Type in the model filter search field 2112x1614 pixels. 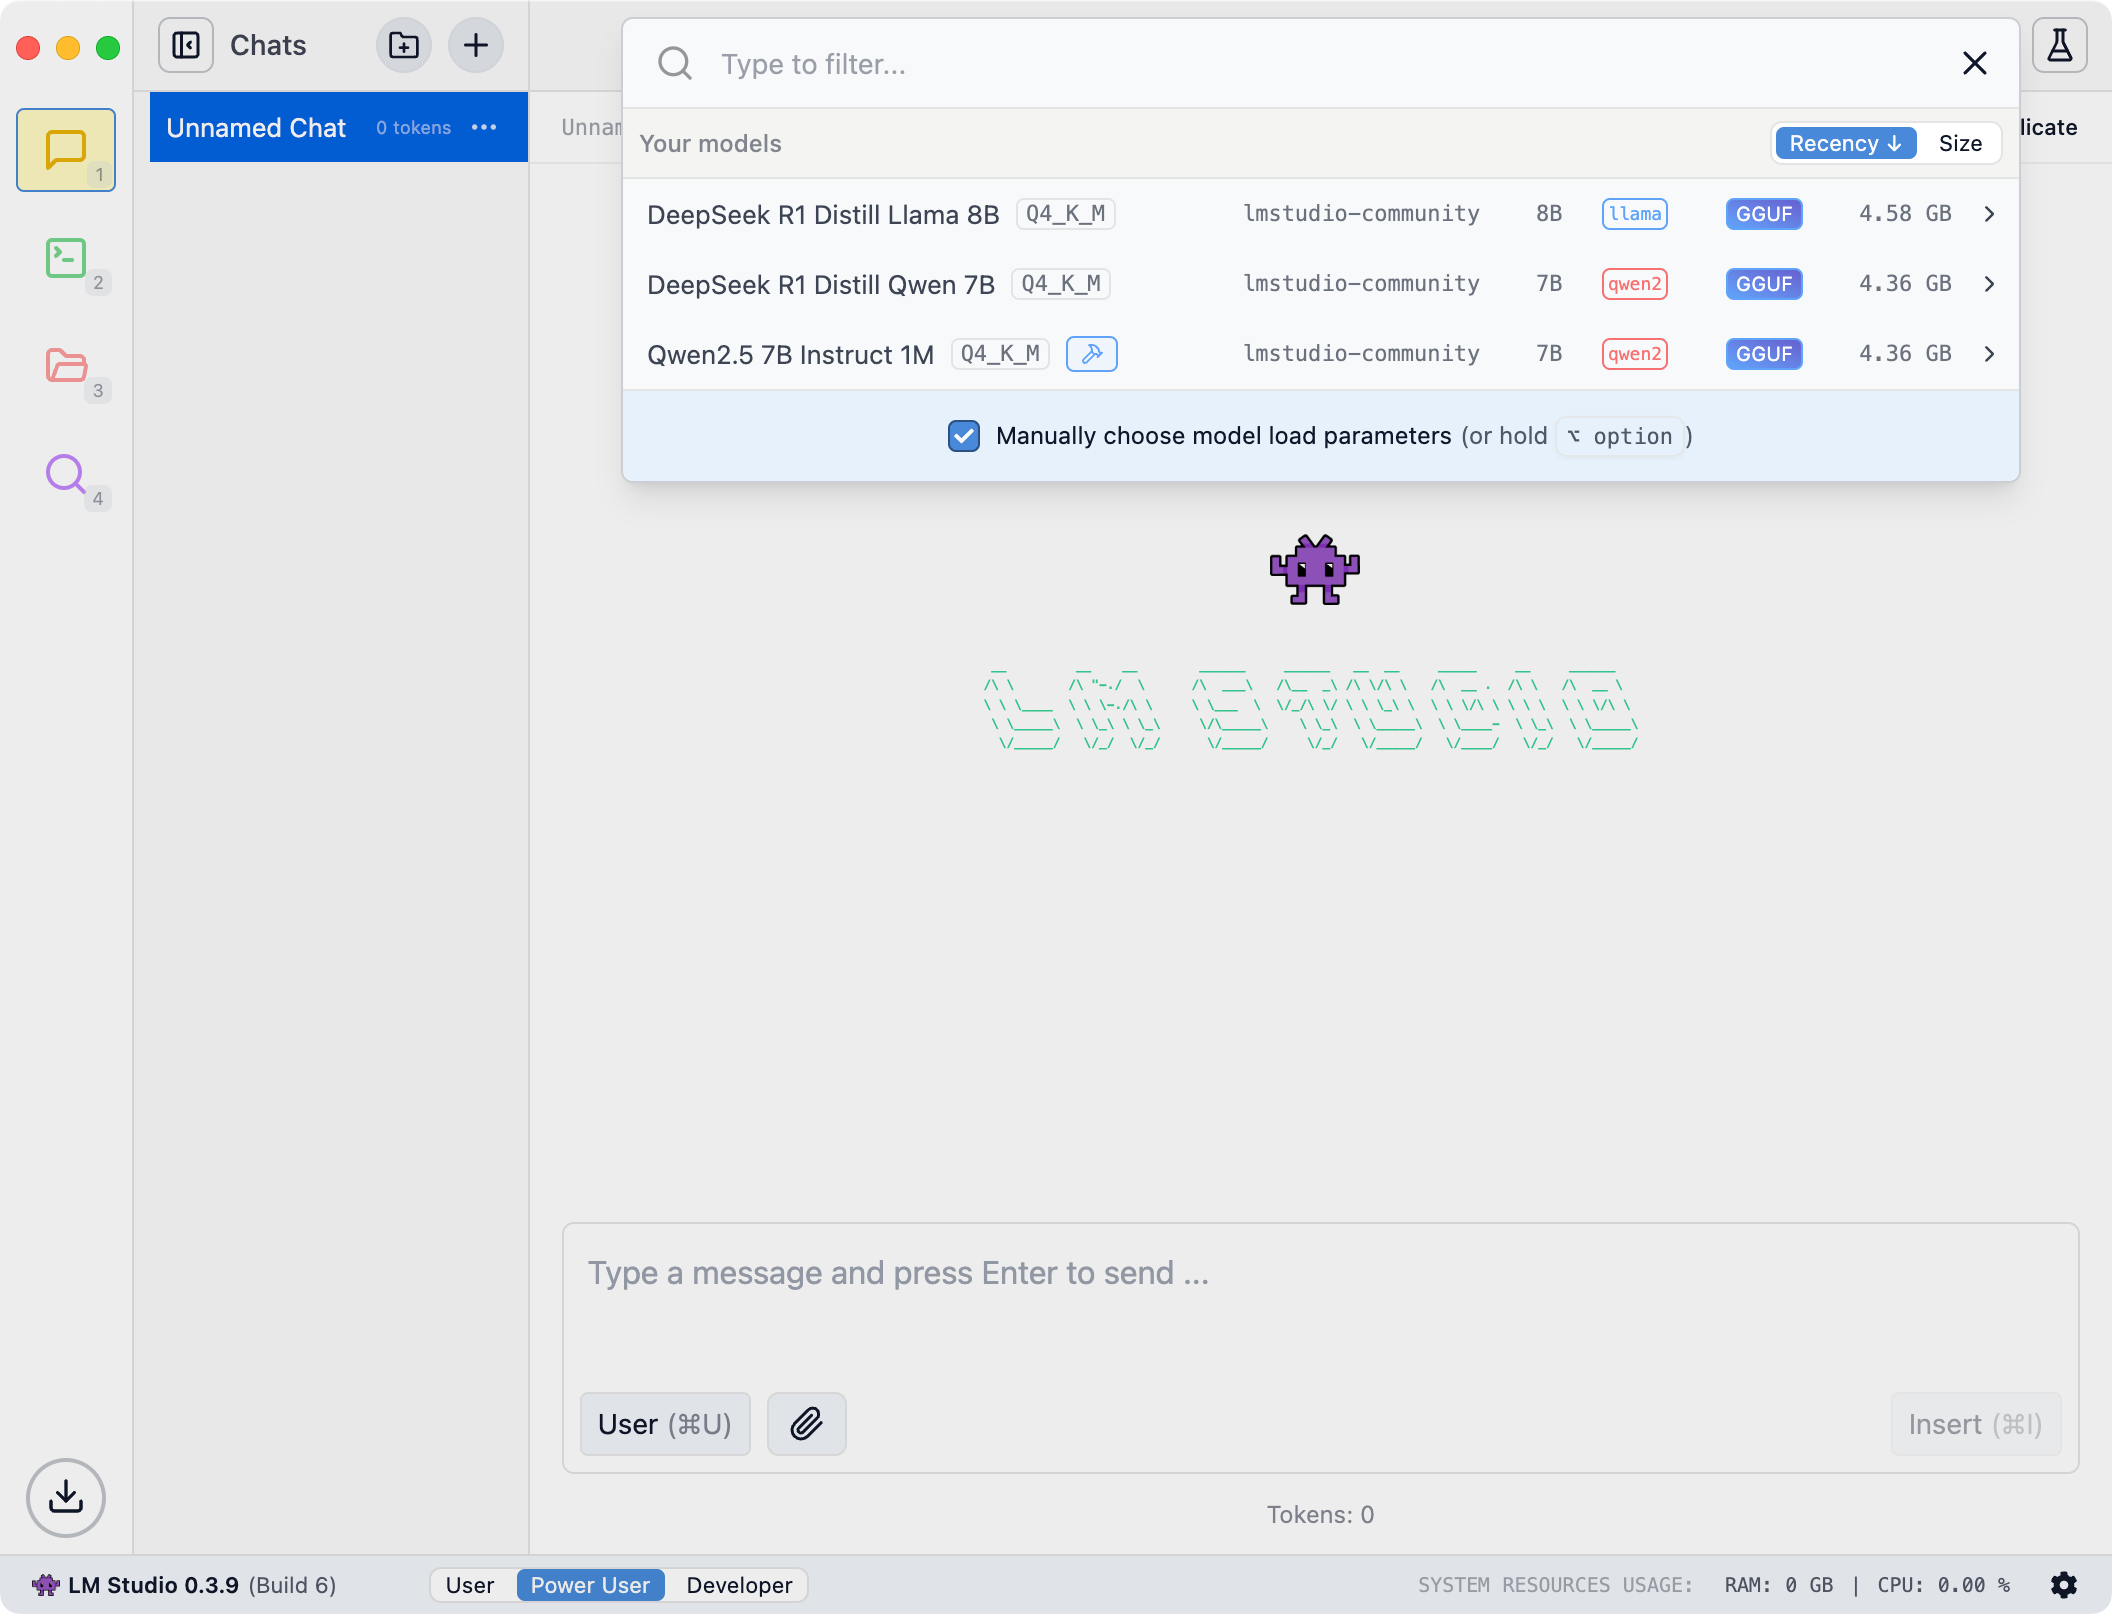tap(1100, 63)
